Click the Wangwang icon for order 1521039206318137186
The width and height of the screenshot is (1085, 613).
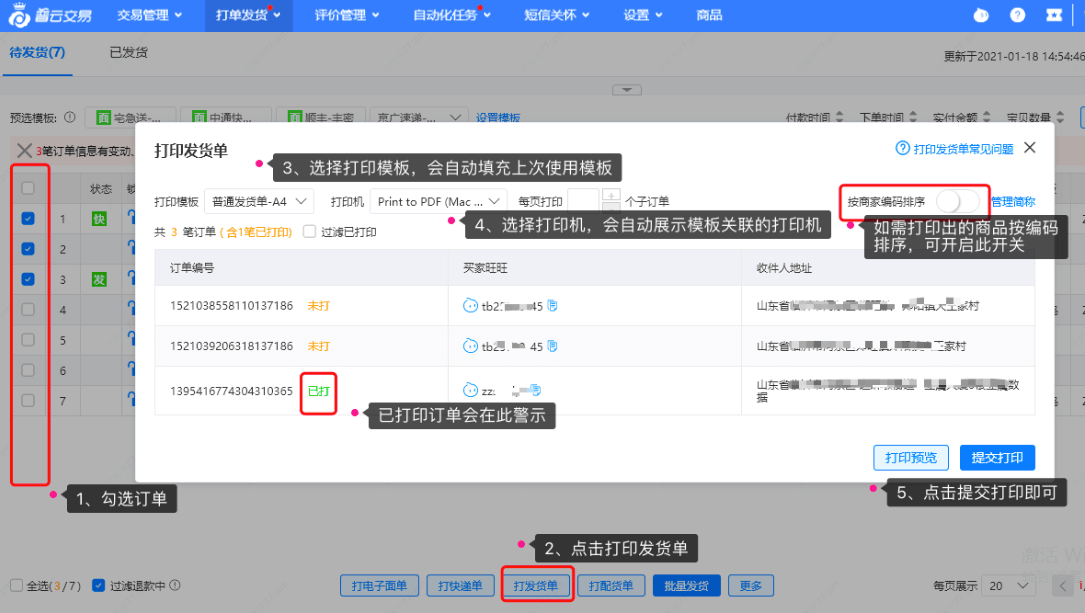[470, 345]
